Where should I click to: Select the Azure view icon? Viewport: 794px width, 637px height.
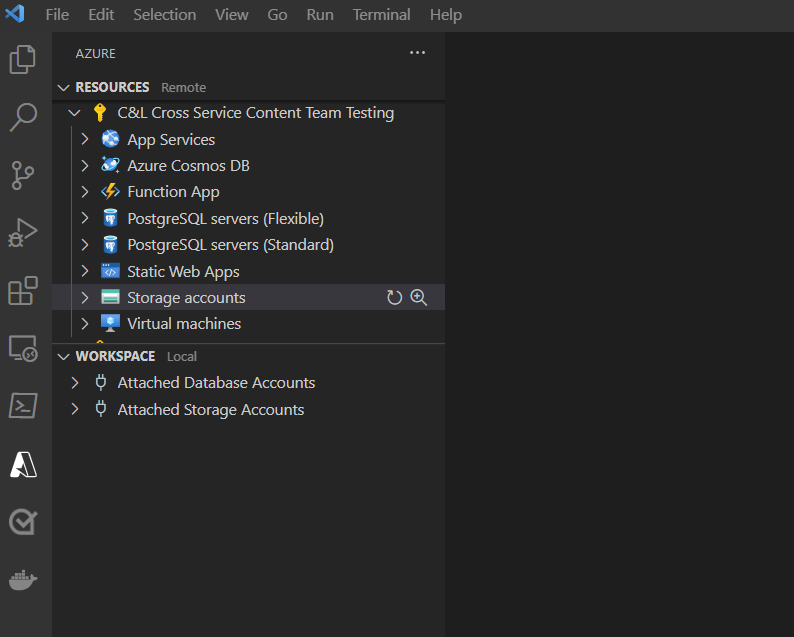(x=23, y=464)
